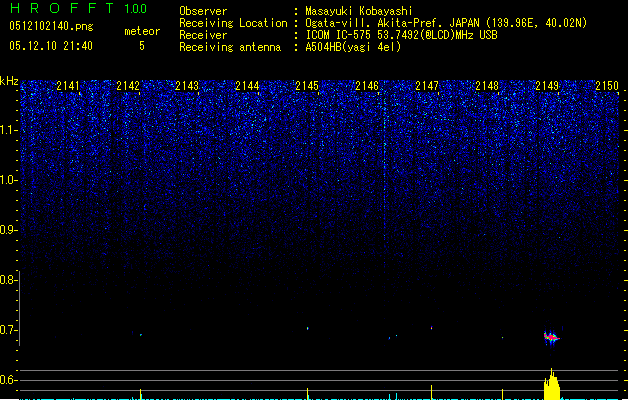Click the HROFFT 1.0.0 title text
Image resolution: width=629 pixels, height=400 pixels.
[x=79, y=8]
